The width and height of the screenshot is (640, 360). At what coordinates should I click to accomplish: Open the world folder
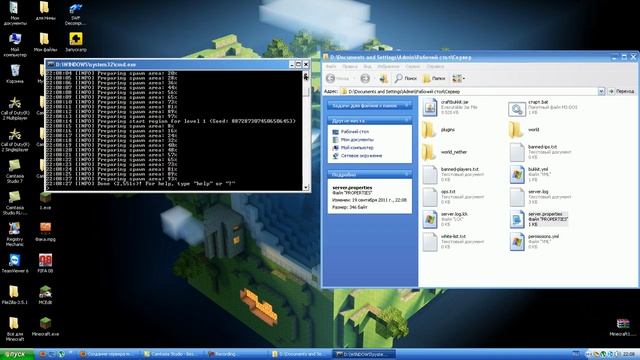coord(524,129)
